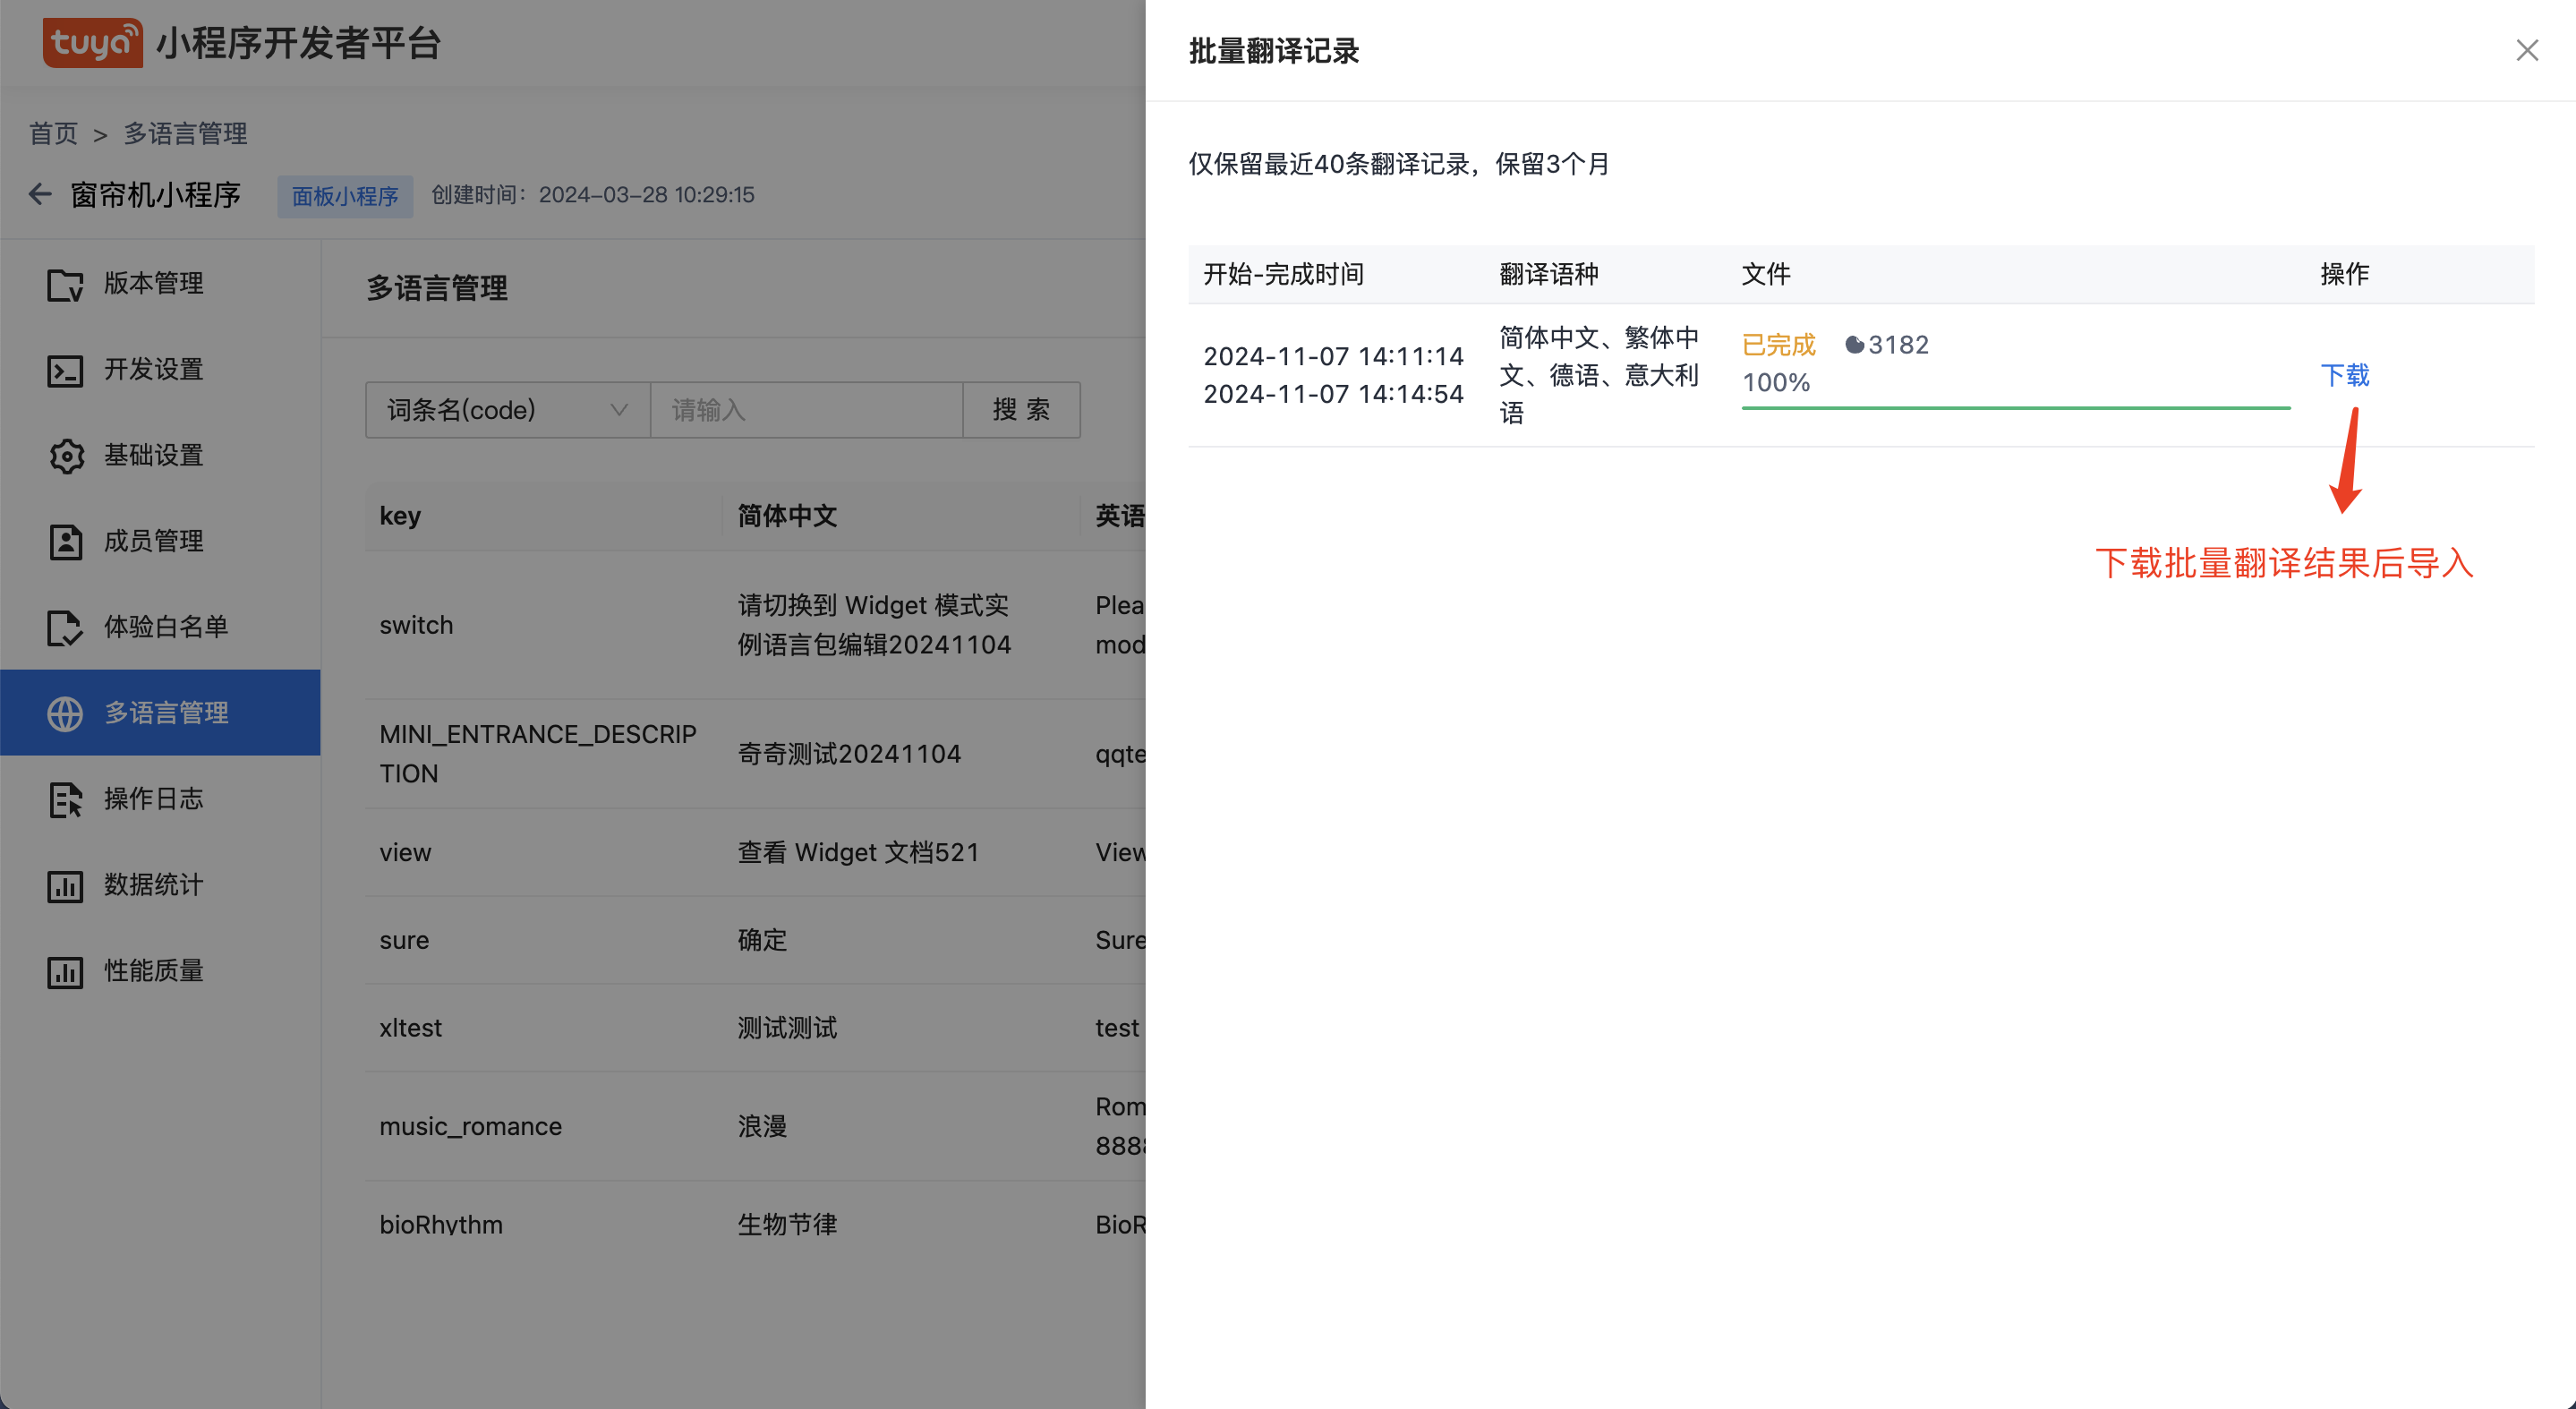
Task: Click the 100% translation progress bar
Action: (2015, 408)
